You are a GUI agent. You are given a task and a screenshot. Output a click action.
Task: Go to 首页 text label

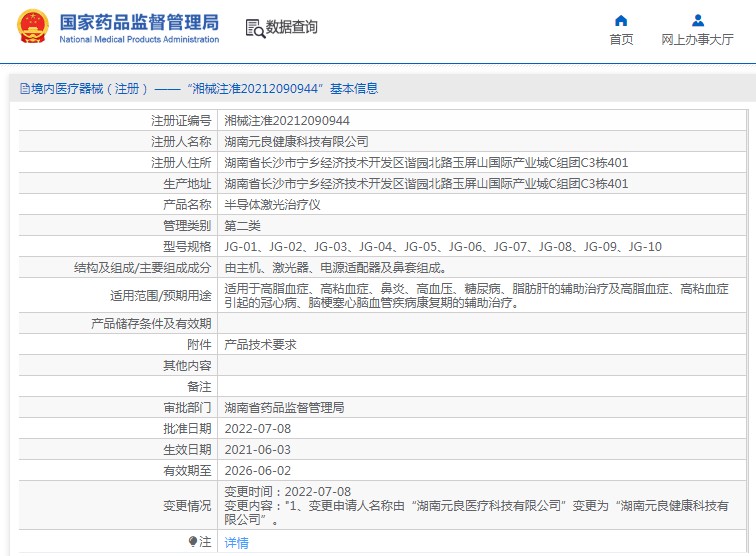pos(621,40)
